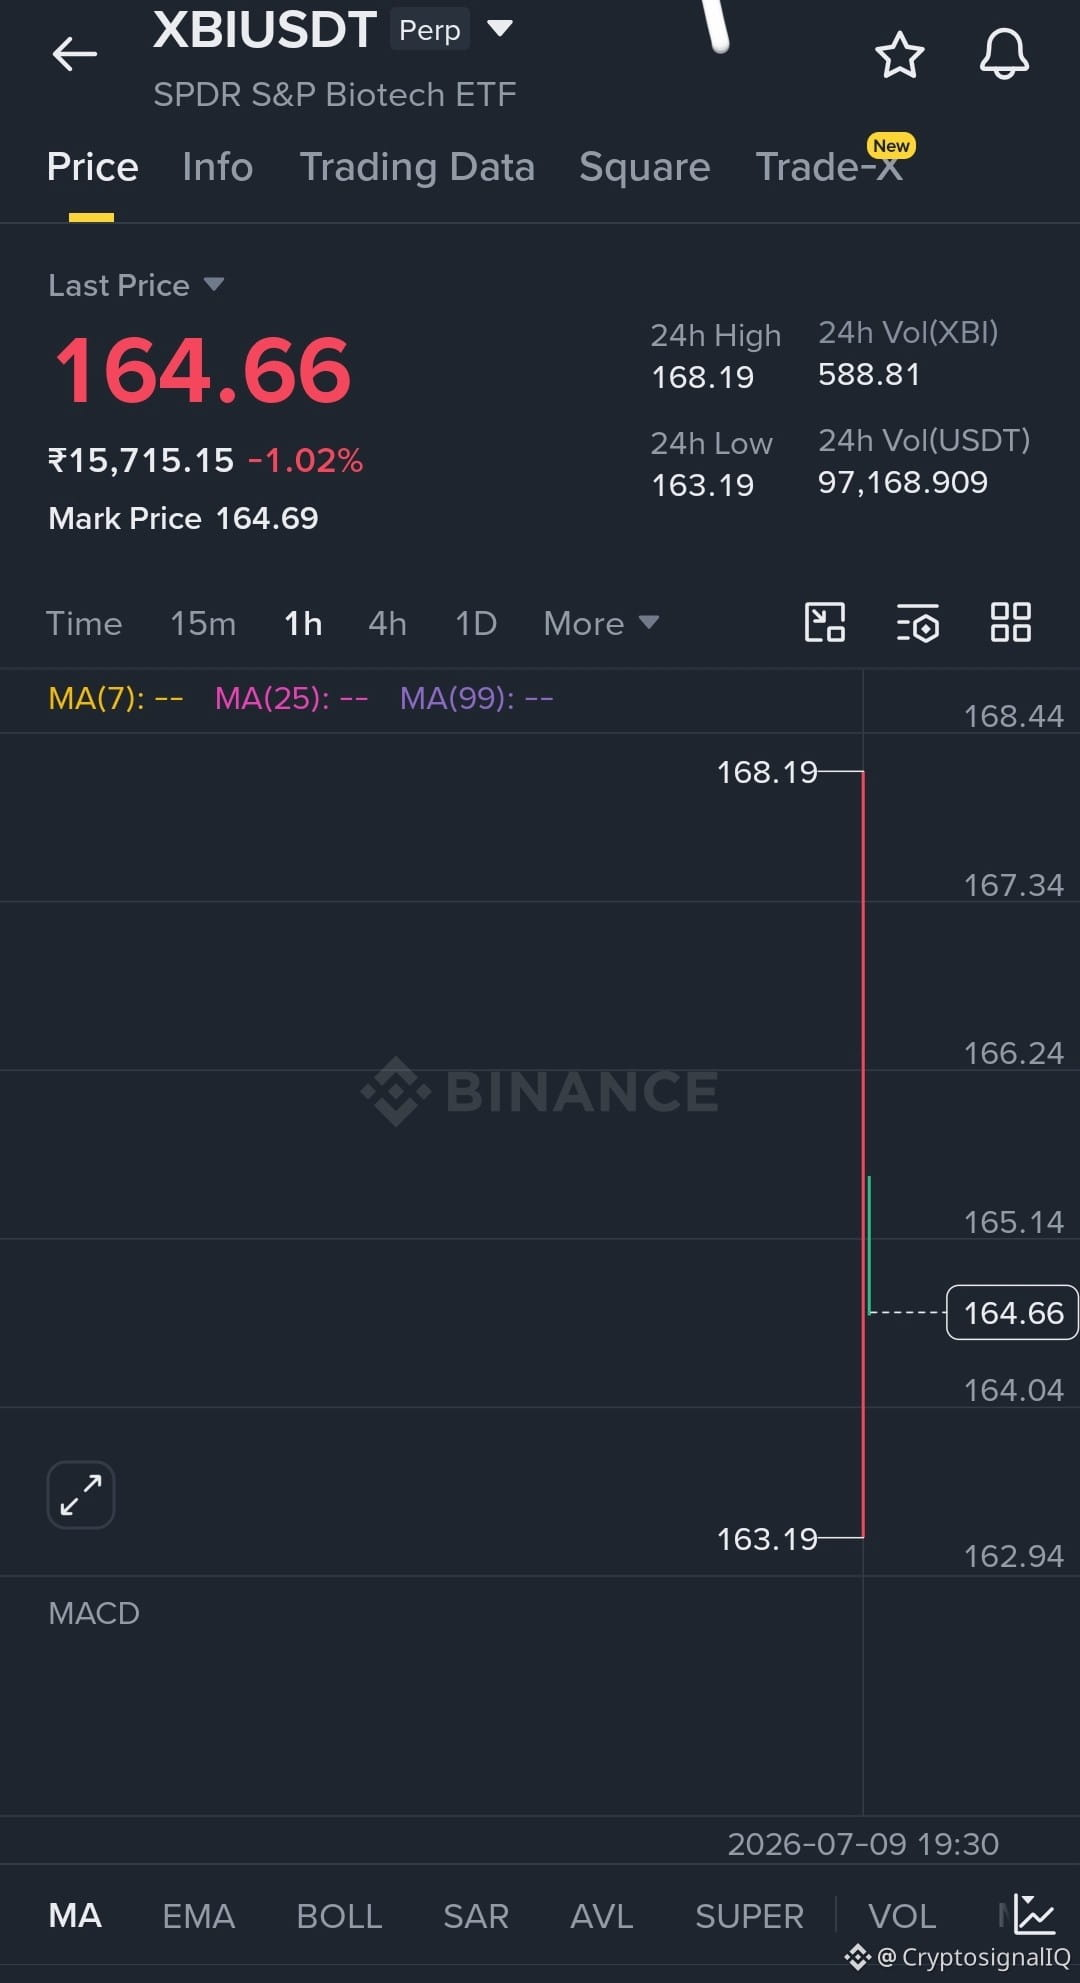Enable the BOLL indicator
1080x1983 pixels.
click(x=339, y=1915)
